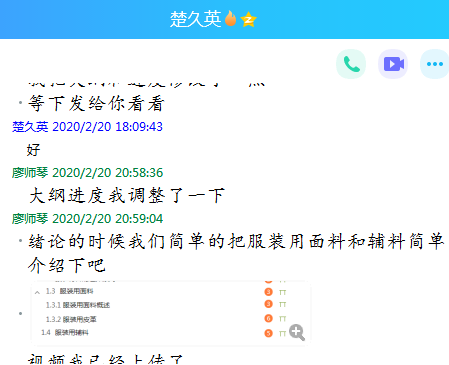Screen dimensions: 449x365
Task: Click the green icon on row 1.4
Action: [282, 333]
